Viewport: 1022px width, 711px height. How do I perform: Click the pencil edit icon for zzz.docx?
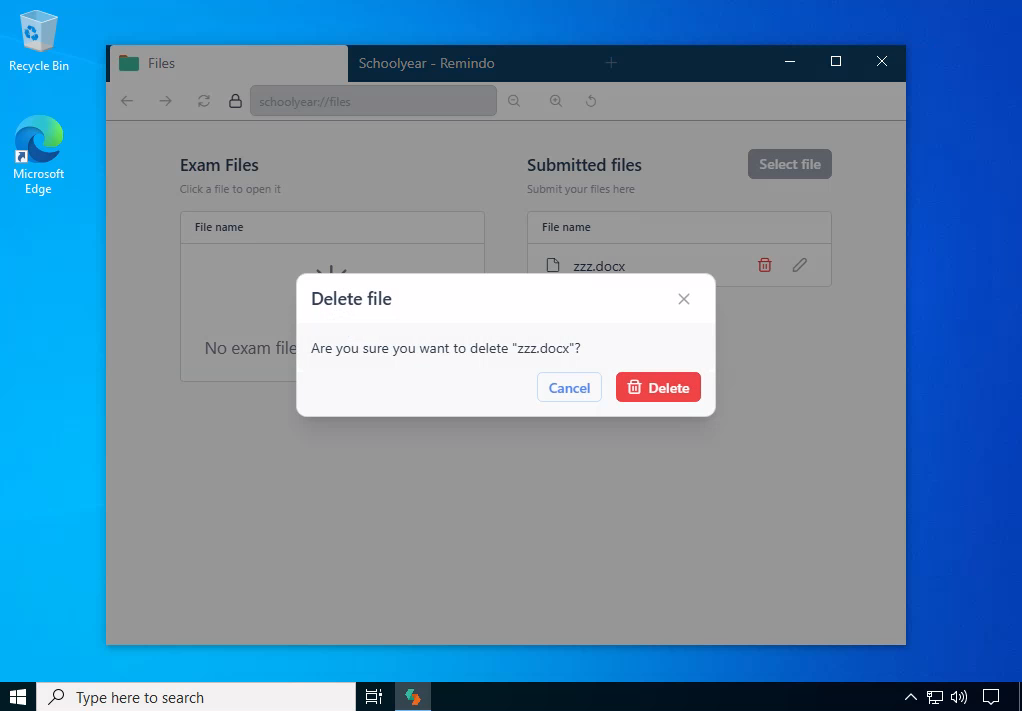point(799,265)
